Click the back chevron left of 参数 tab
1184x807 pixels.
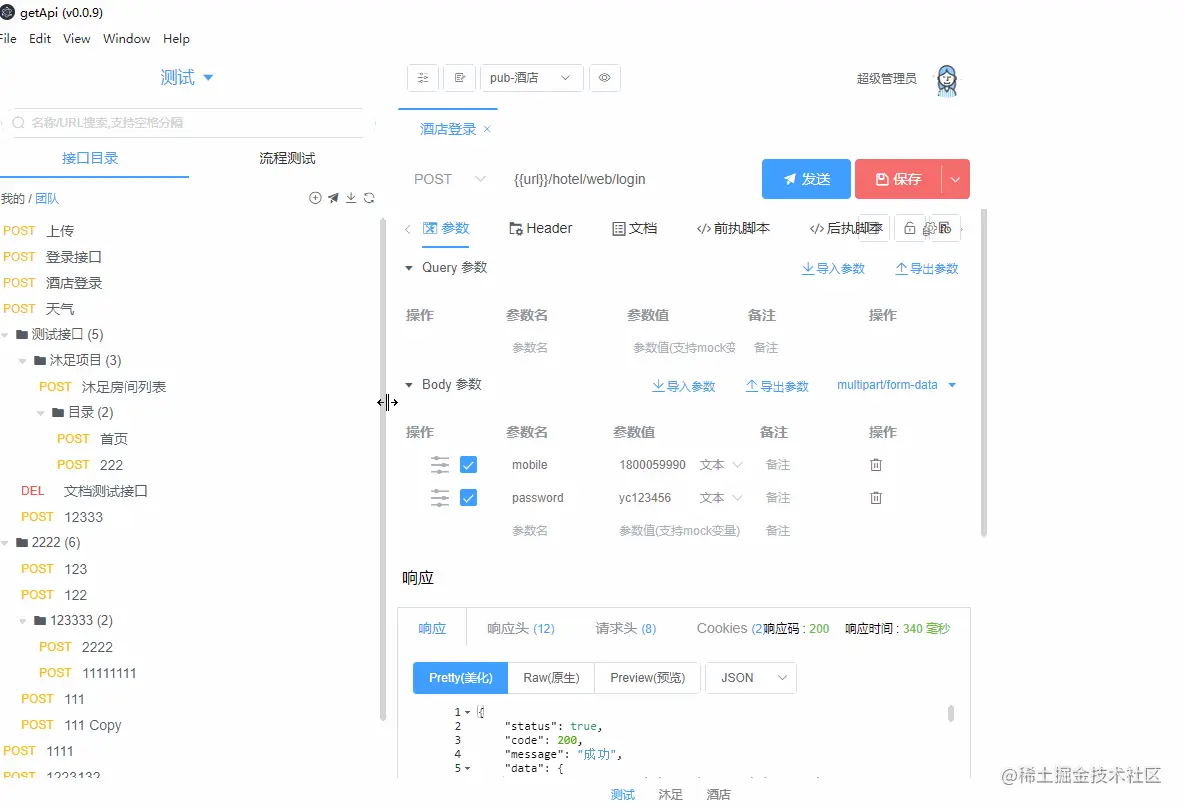click(x=407, y=229)
